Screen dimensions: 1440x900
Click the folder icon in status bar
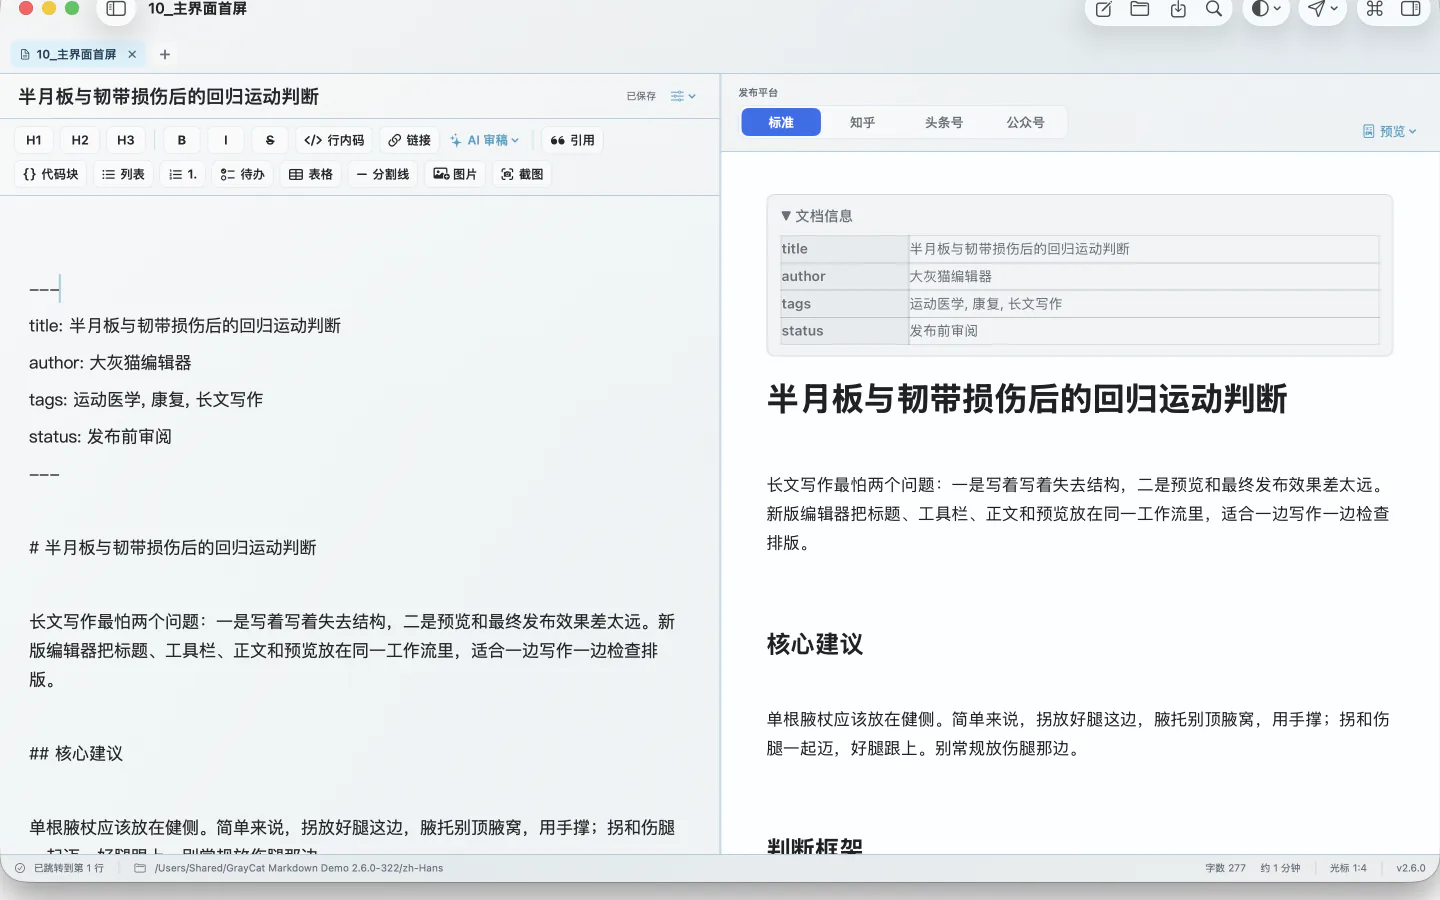[140, 868]
